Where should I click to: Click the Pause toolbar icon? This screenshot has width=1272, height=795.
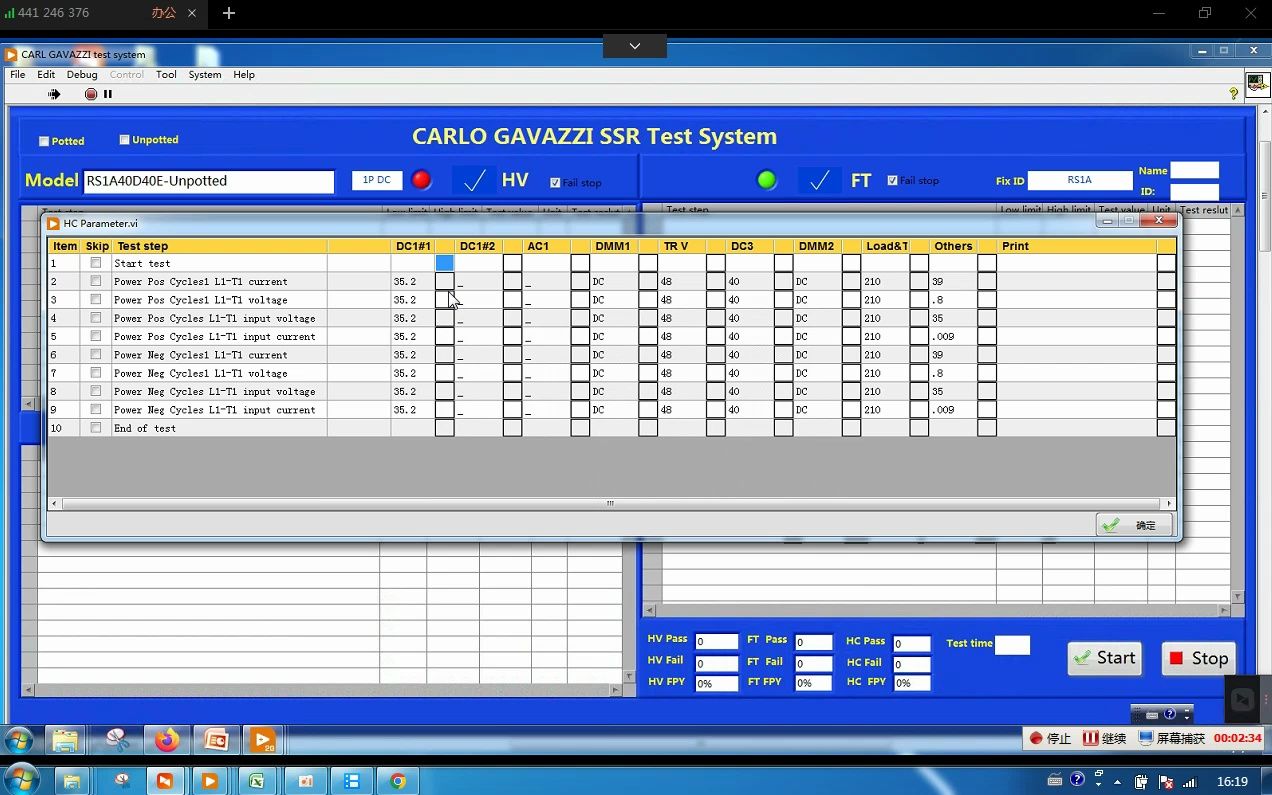(x=108, y=94)
